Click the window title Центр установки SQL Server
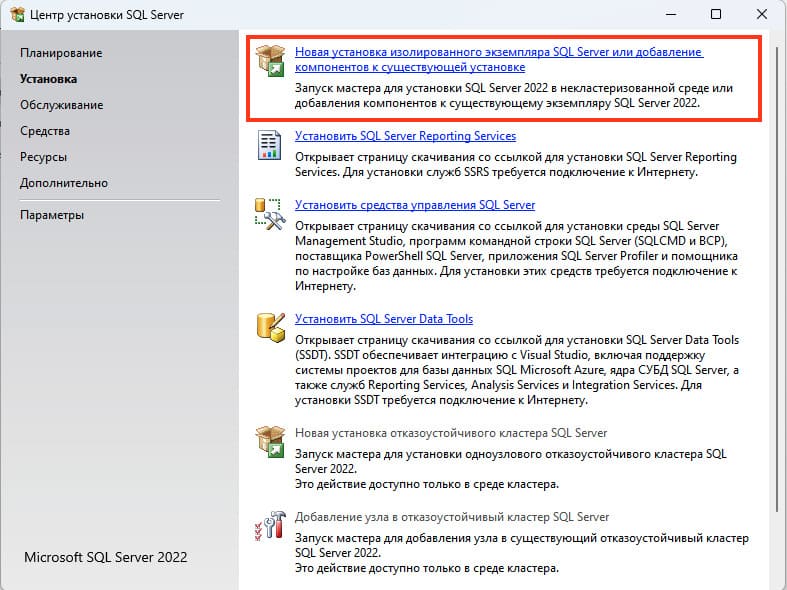Screen dimensions: 787x590 tap(106, 15)
